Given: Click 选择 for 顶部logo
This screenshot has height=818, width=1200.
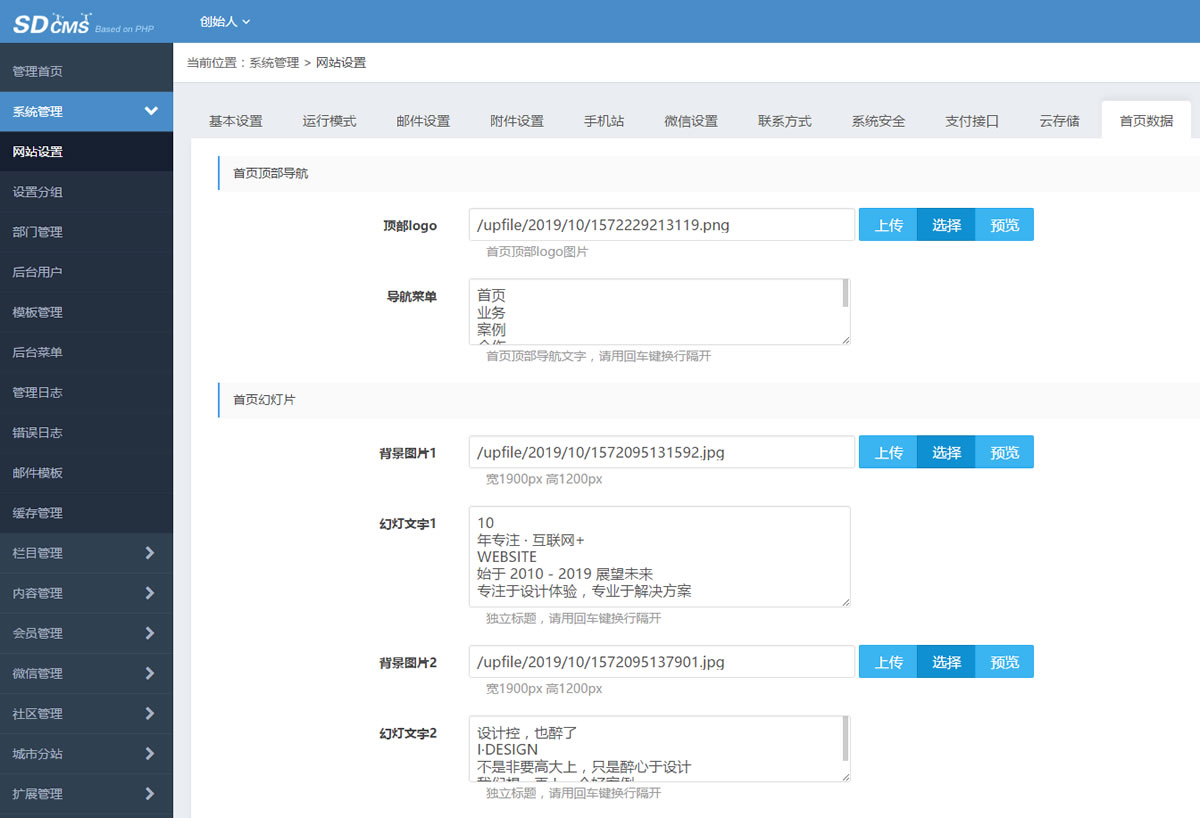Looking at the screenshot, I should click(946, 225).
